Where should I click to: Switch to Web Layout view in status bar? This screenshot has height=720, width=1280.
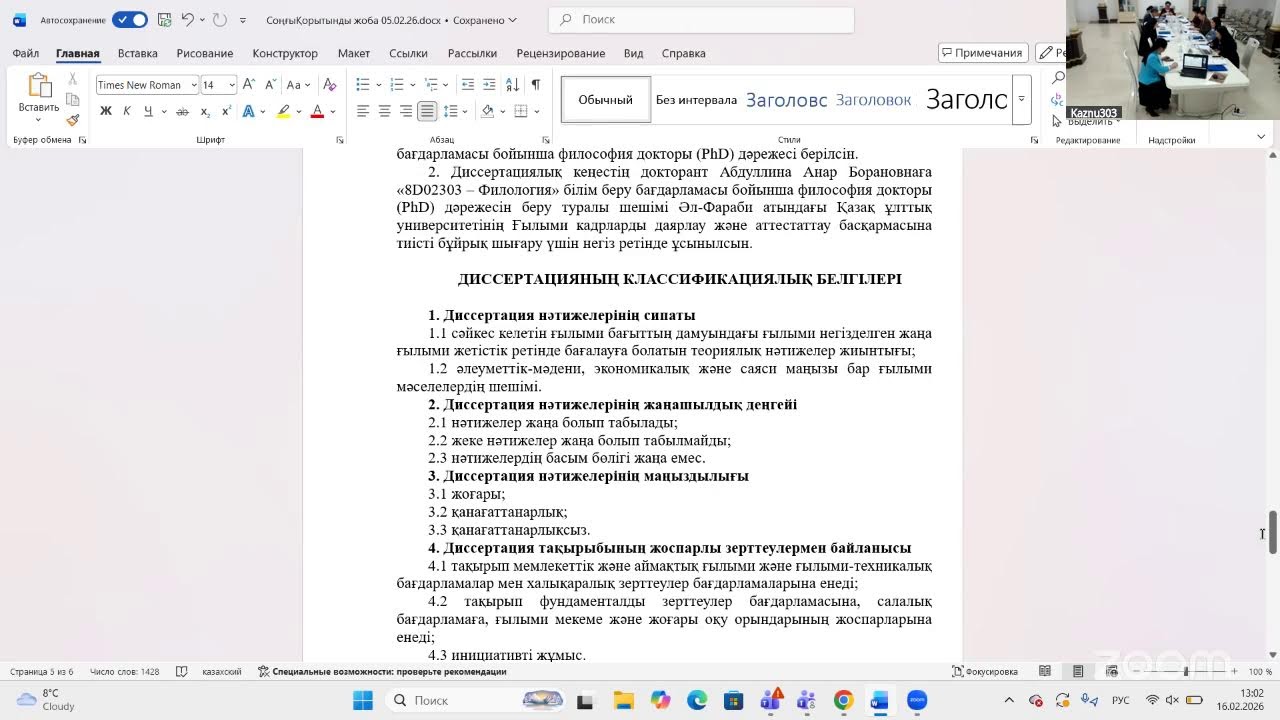pos(1111,672)
